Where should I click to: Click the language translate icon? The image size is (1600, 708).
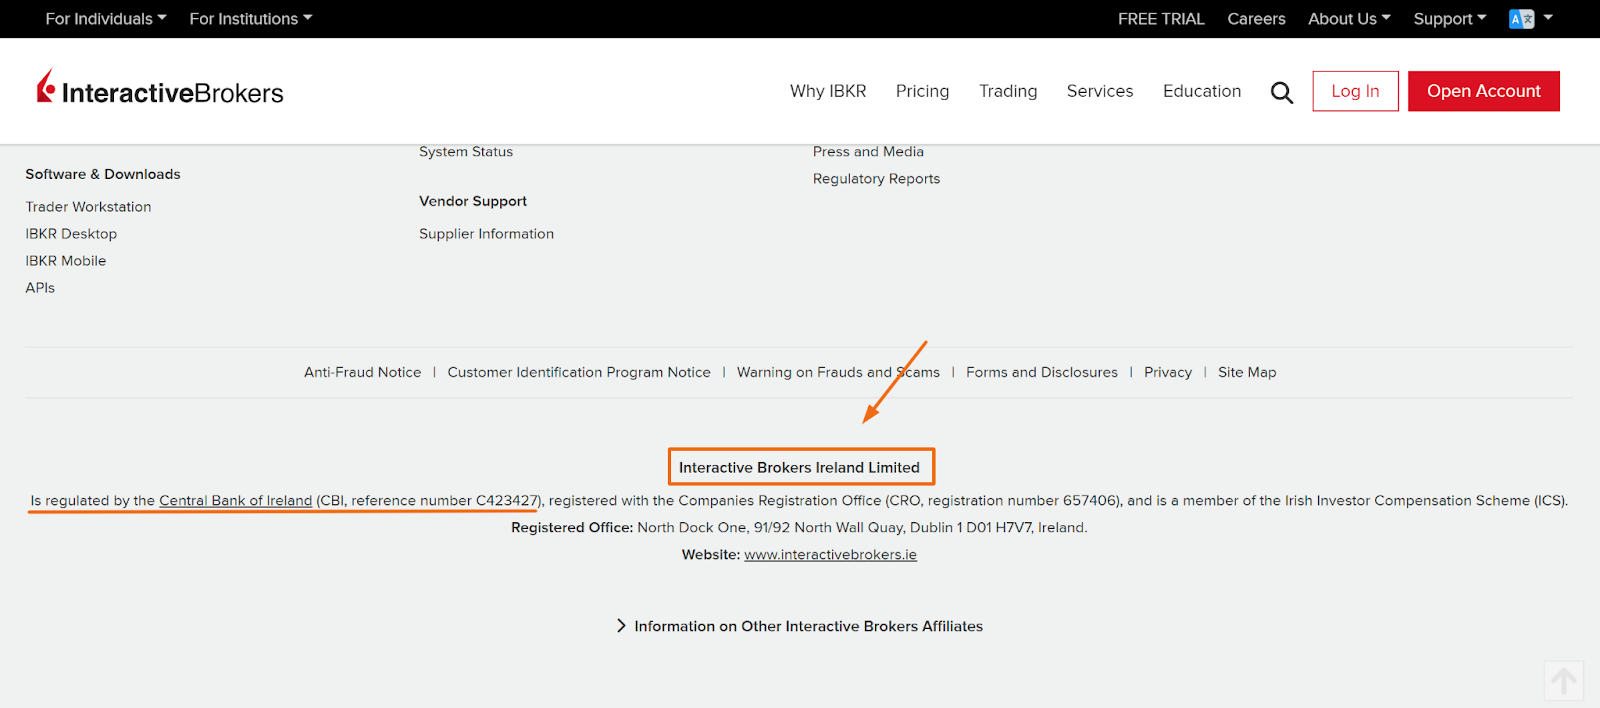point(1521,19)
